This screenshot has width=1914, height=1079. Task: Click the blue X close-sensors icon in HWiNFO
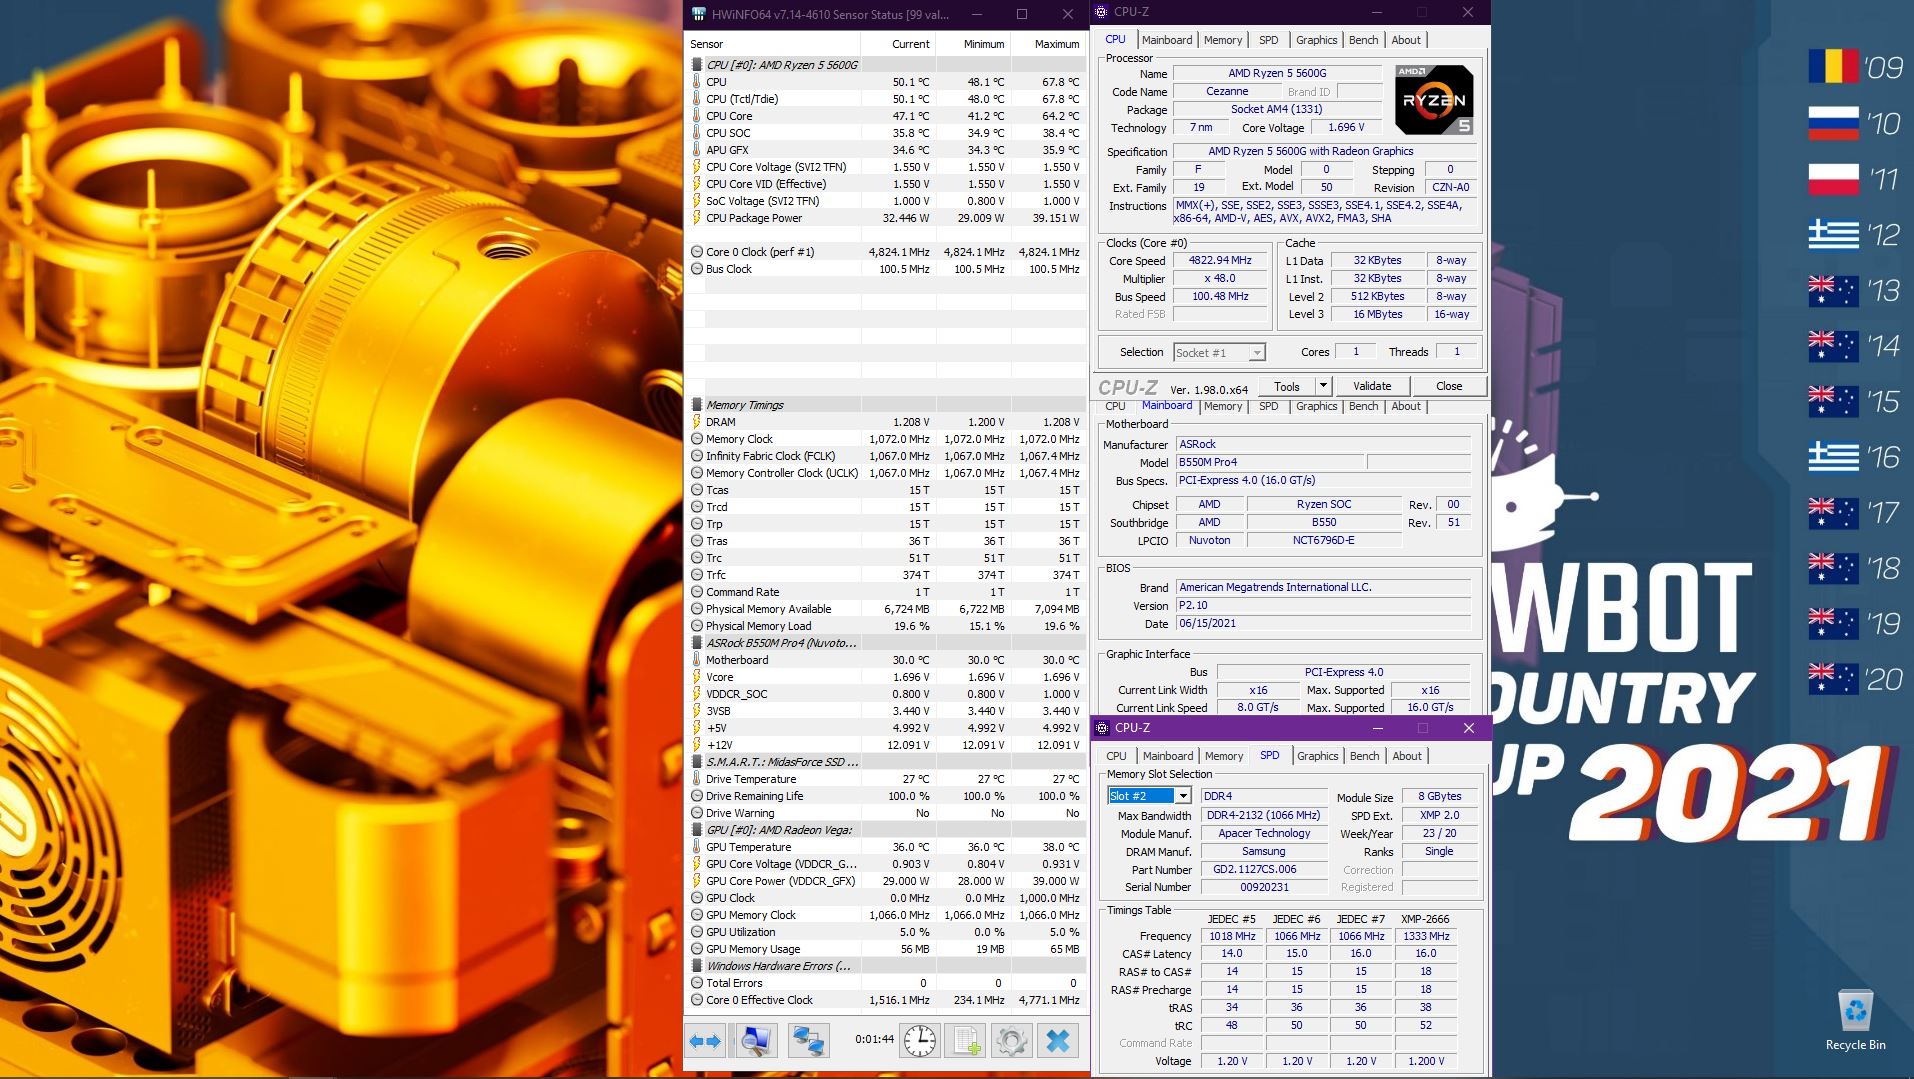1058,1041
